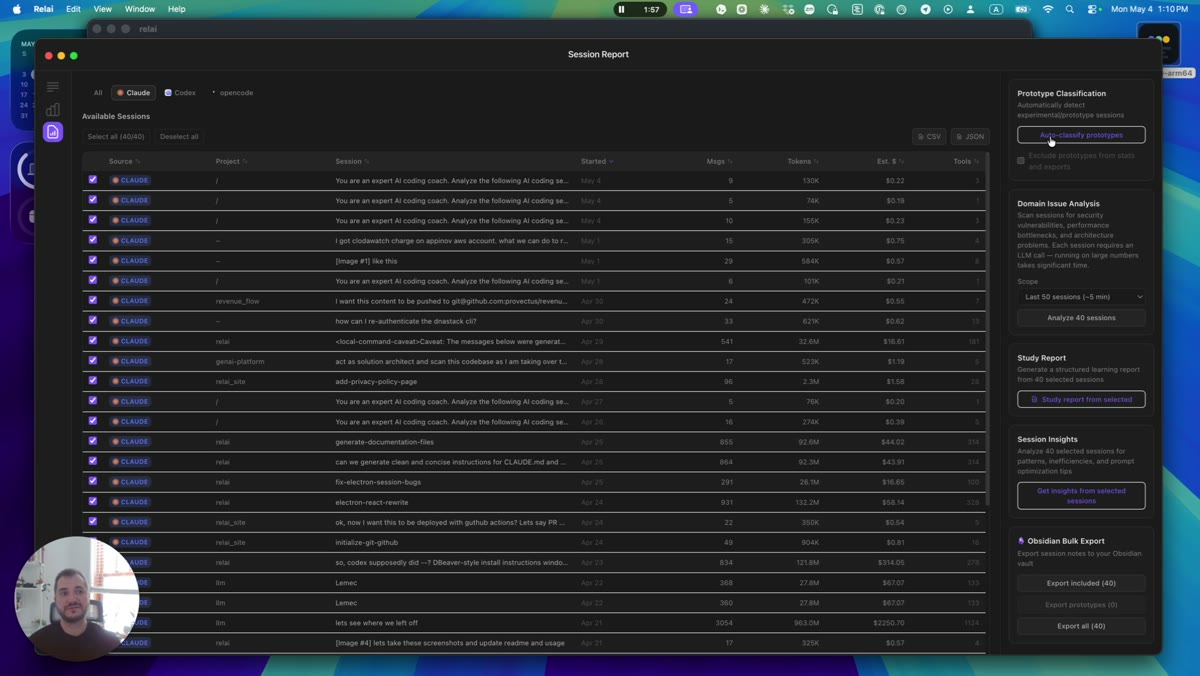Viewport: 1200px width, 676px height.
Task: Sort by Session column sort icon
Action: tap(367, 161)
